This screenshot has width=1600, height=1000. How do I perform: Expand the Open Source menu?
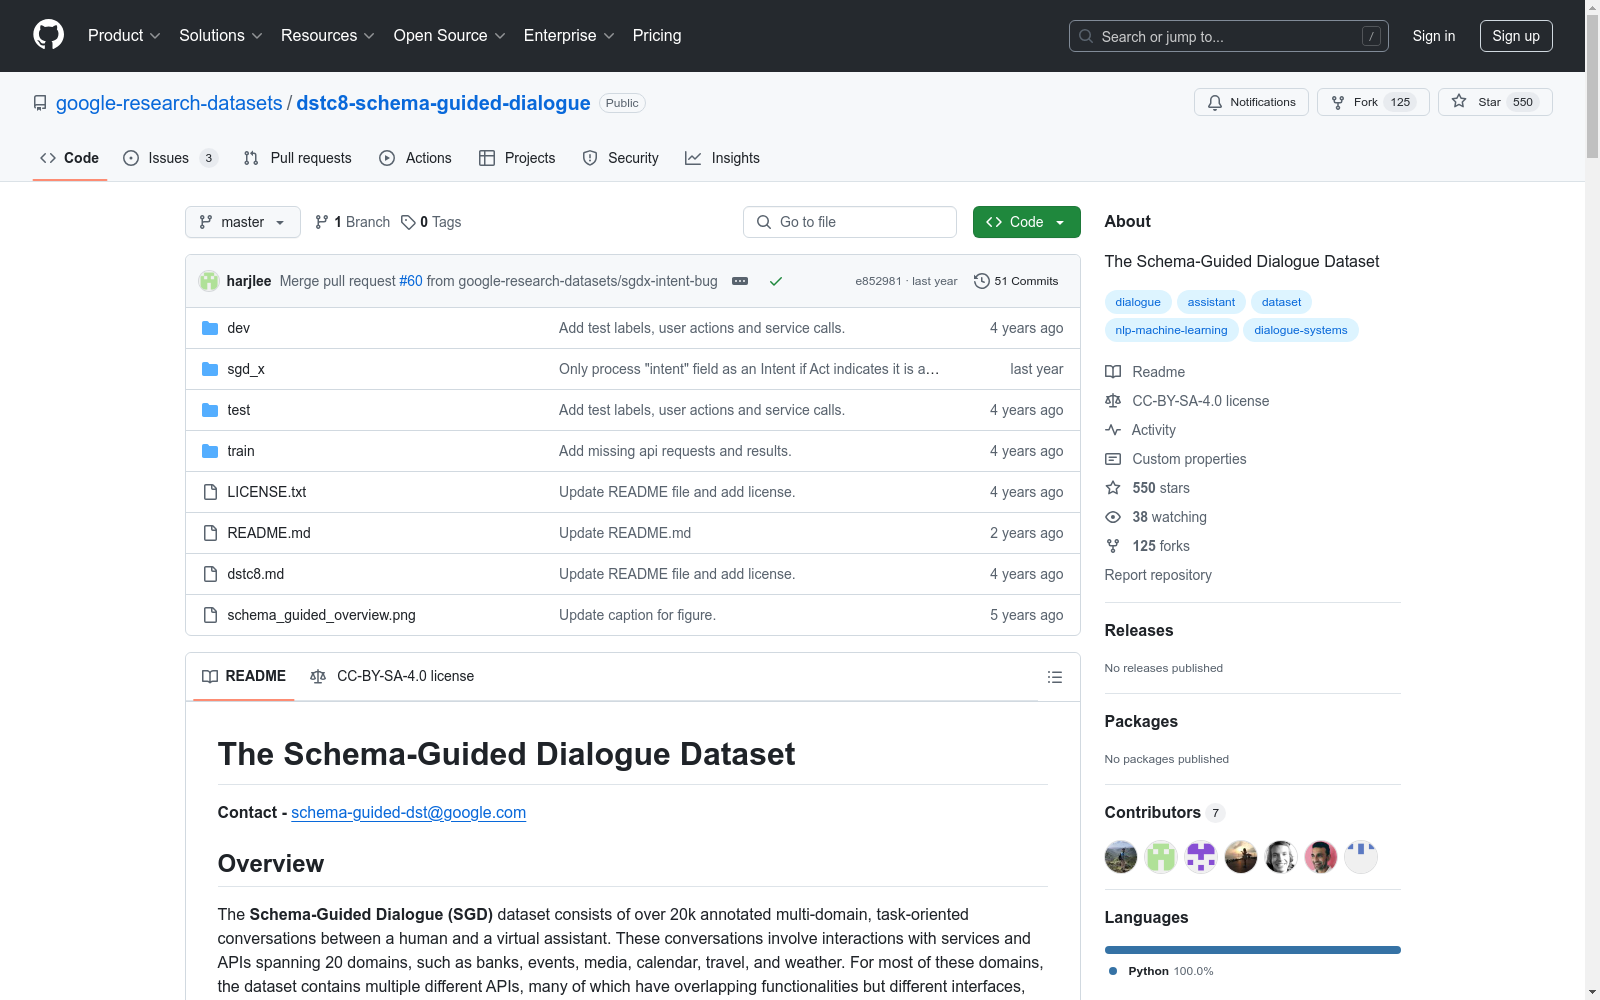click(x=450, y=35)
